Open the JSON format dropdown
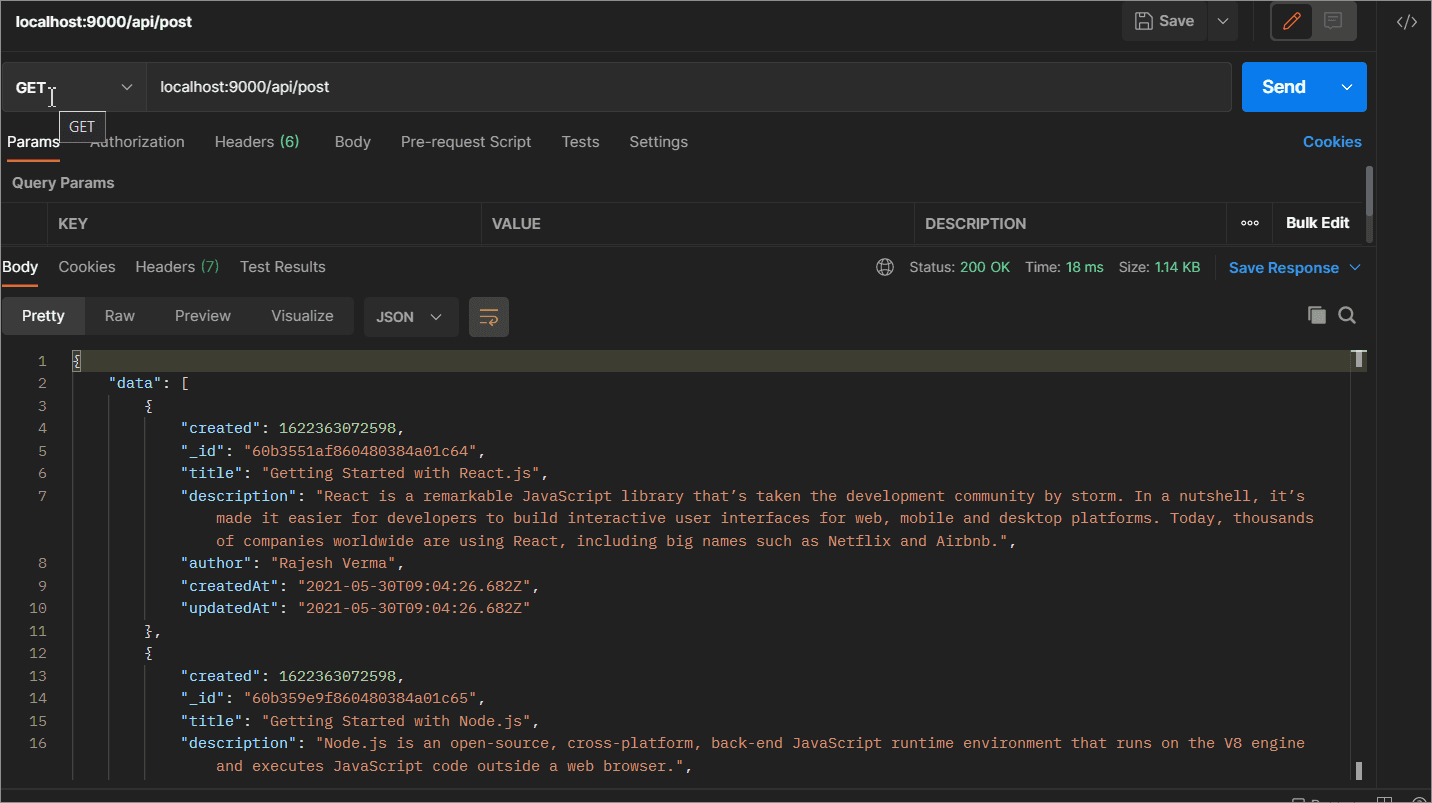 click(410, 317)
